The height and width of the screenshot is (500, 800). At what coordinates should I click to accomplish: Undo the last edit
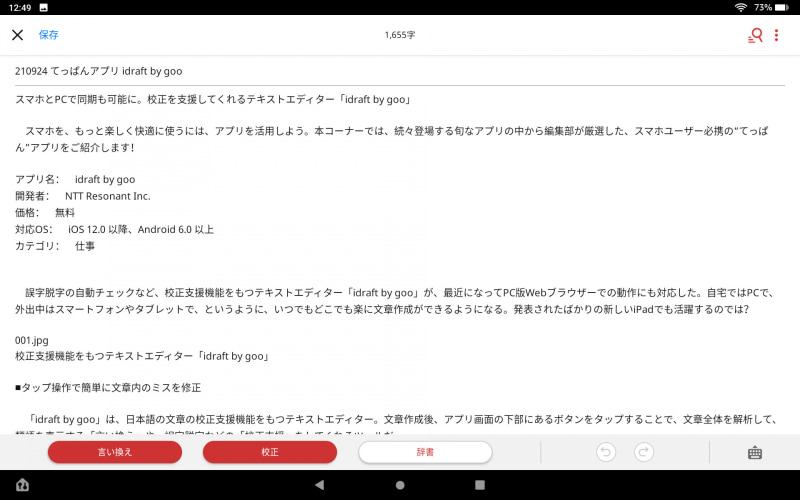(606, 452)
